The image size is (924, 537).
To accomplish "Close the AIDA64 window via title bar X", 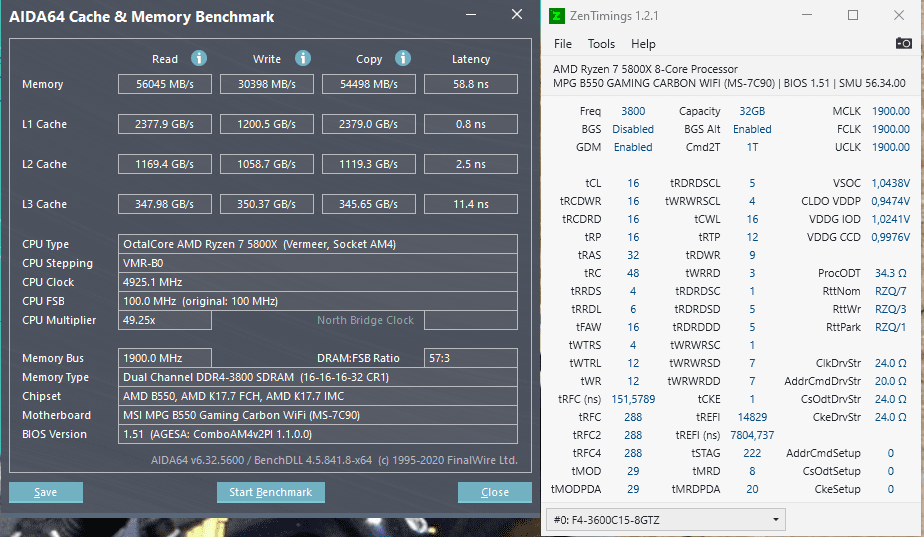I will point(517,15).
